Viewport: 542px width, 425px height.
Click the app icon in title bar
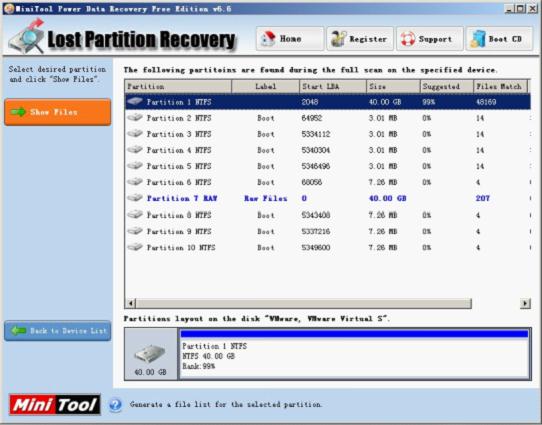pyautogui.click(x=8, y=8)
